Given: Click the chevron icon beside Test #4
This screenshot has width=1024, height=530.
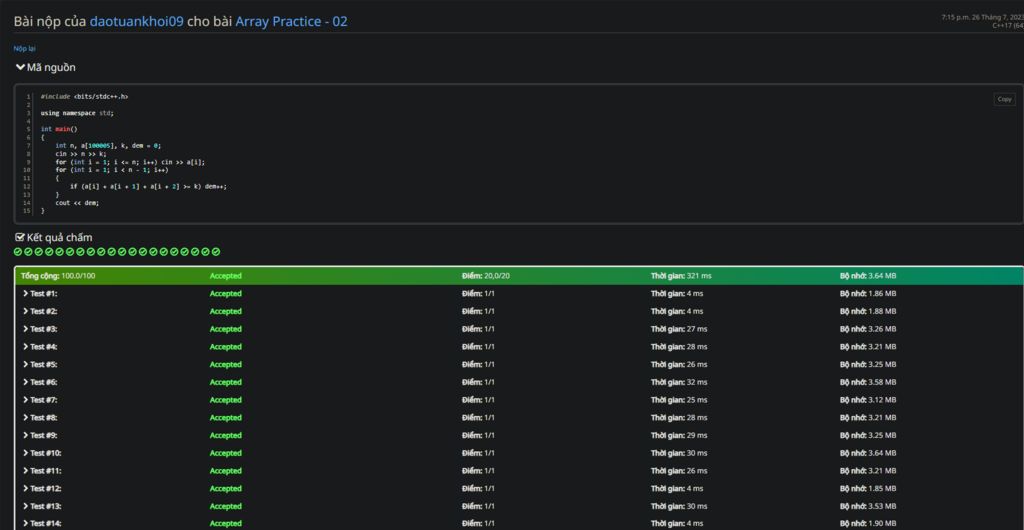Looking at the screenshot, I should (25, 347).
